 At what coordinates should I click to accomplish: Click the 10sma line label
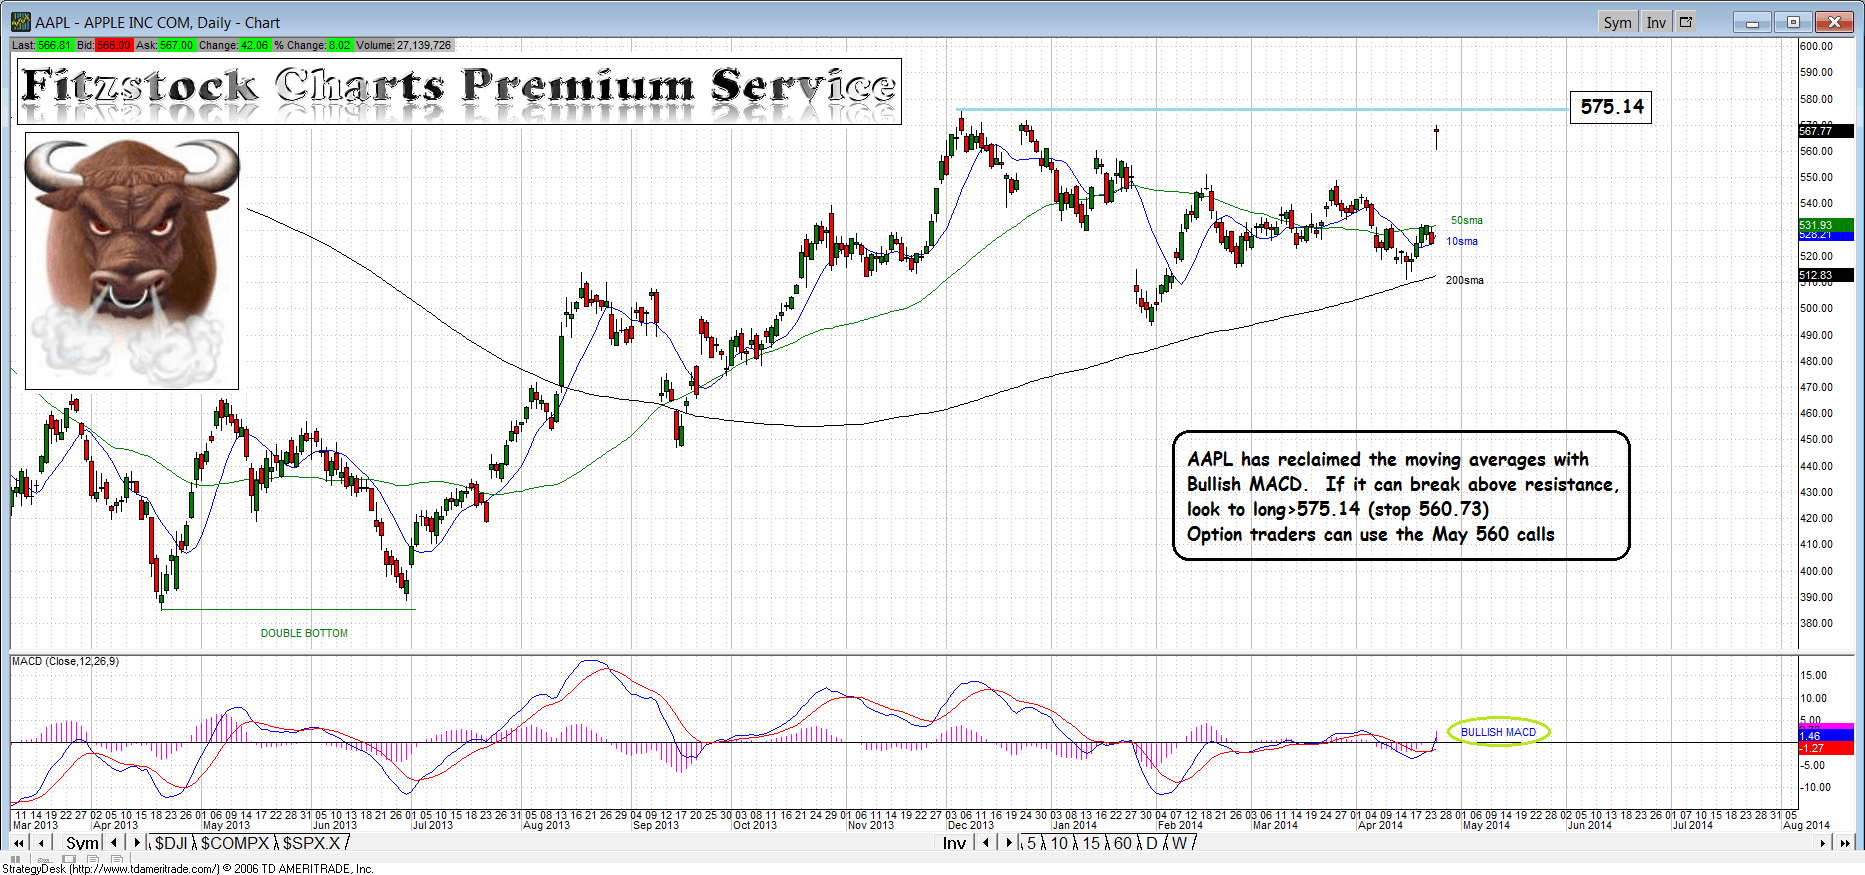point(1462,241)
